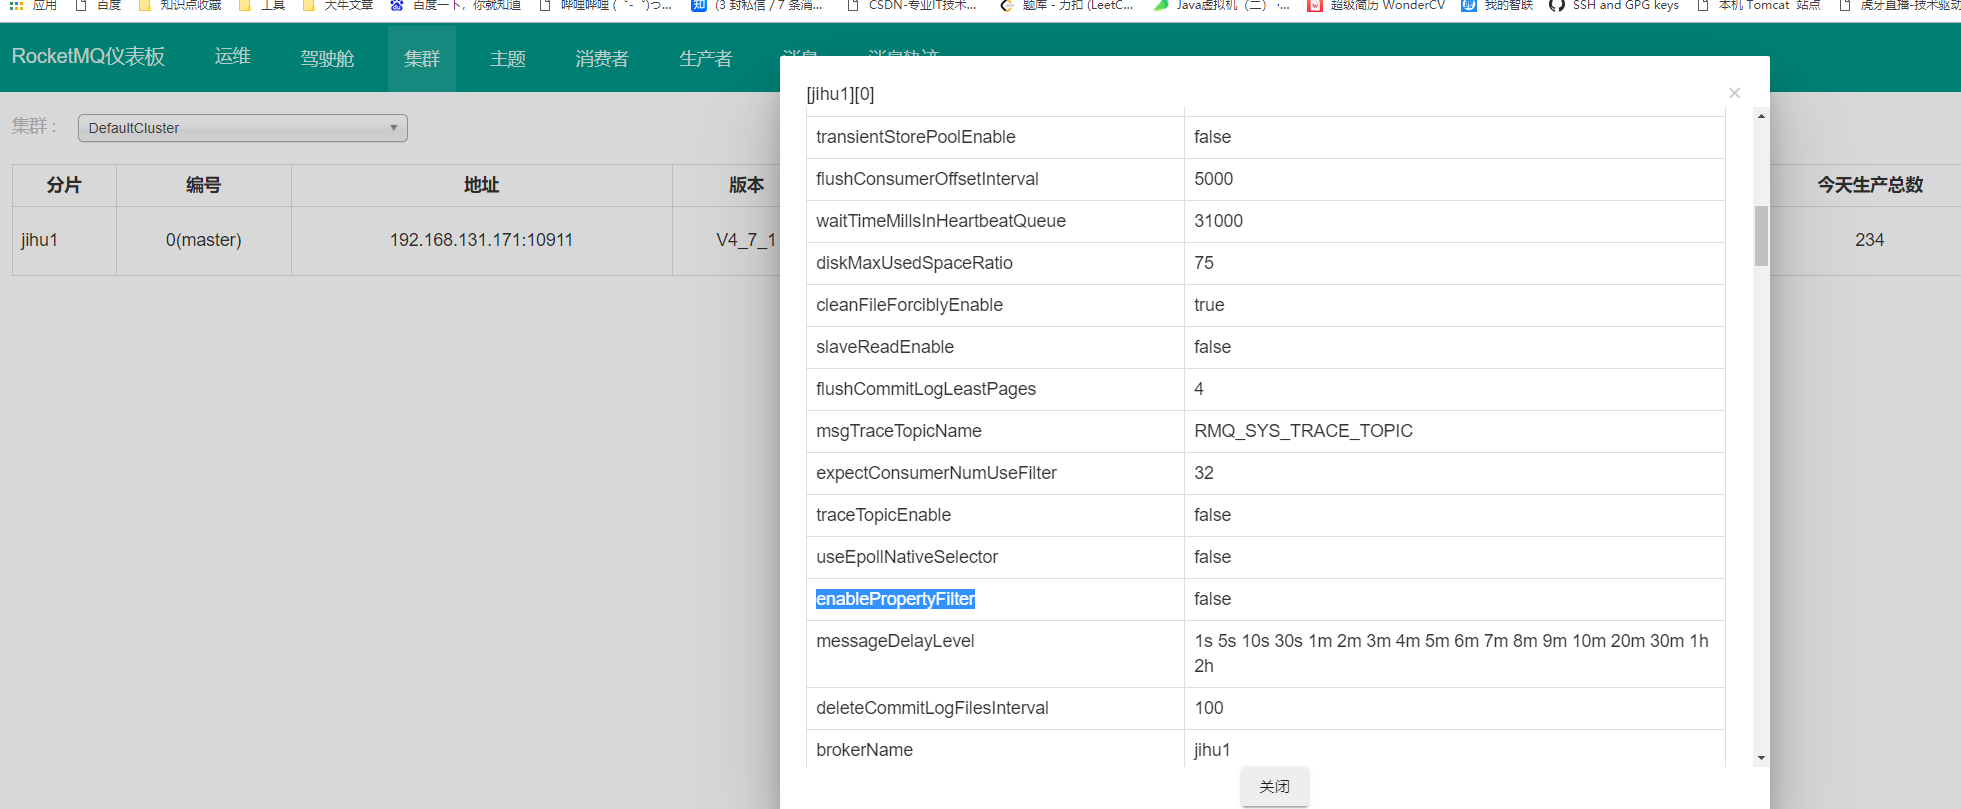The height and width of the screenshot is (809, 1961).
Task: Select the brokerName property name
Action: tap(864, 750)
